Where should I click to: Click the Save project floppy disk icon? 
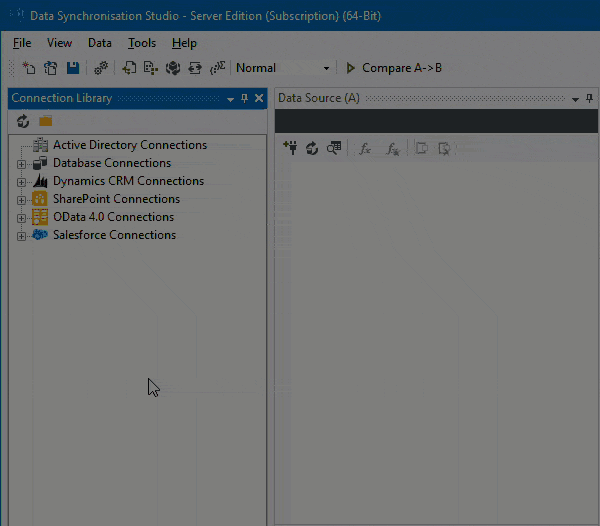pyautogui.click(x=72, y=68)
